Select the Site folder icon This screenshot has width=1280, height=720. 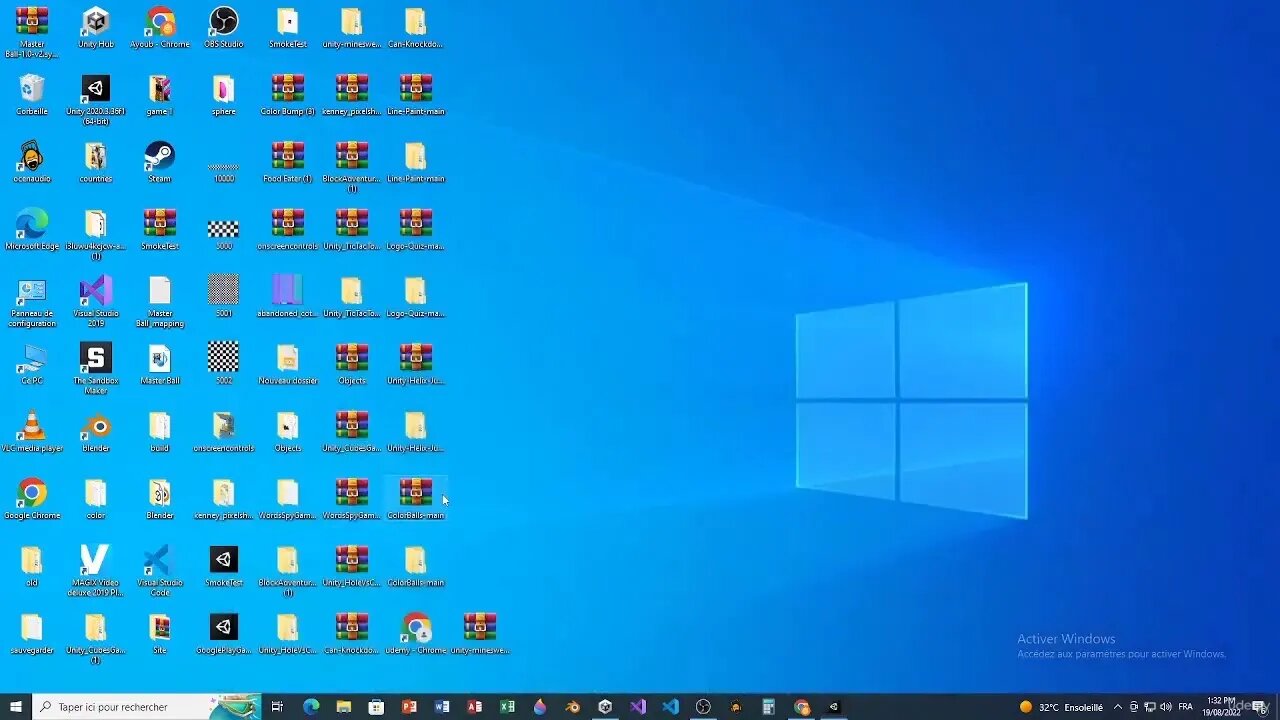(x=160, y=633)
